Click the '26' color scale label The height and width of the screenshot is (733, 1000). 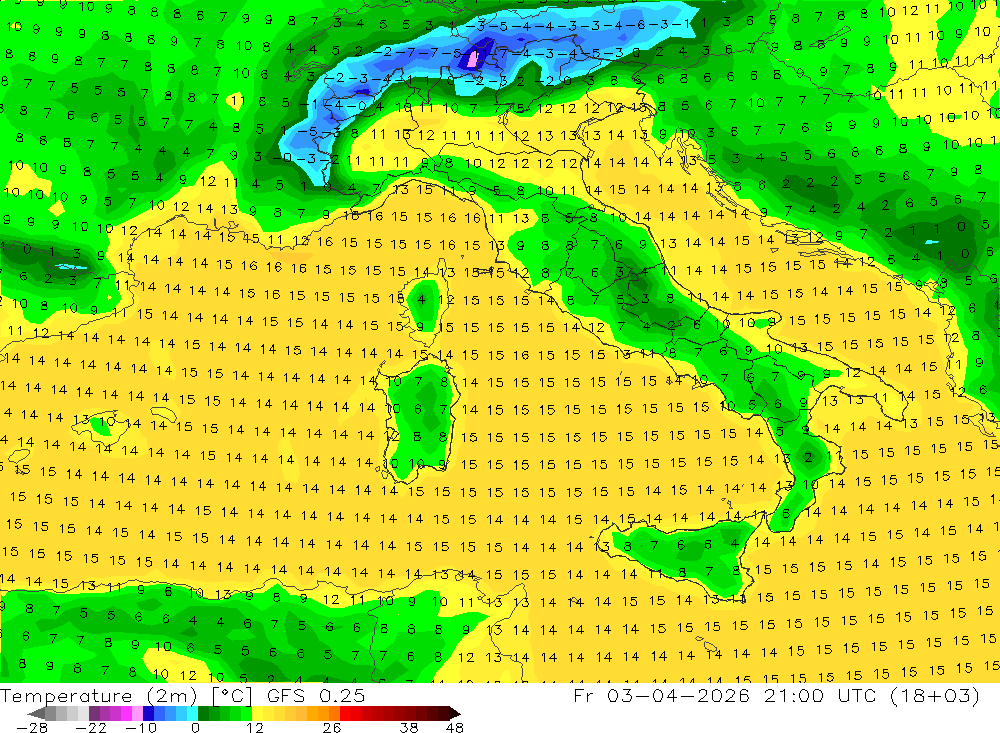pyautogui.click(x=332, y=727)
